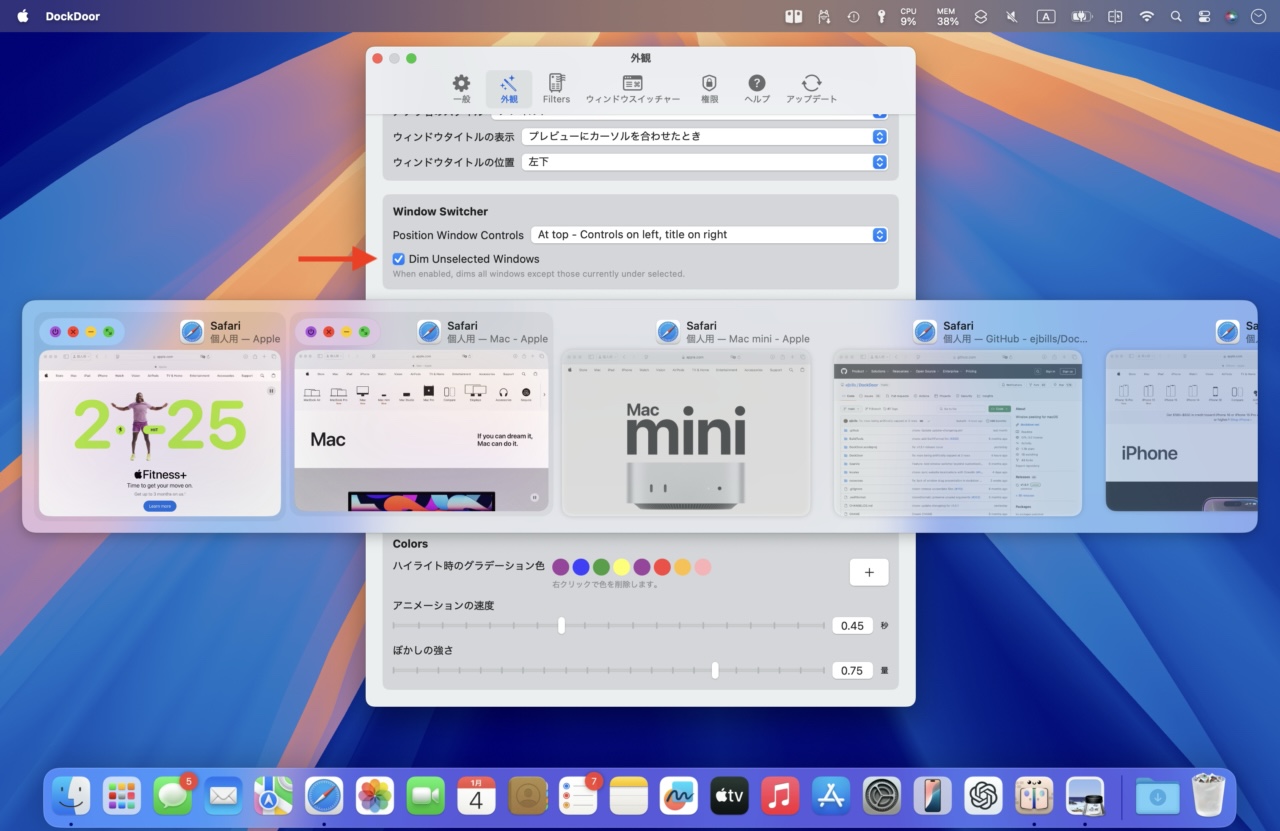Quit app via purple button on Fitness+ preview
The image size is (1280, 831).
(x=55, y=332)
